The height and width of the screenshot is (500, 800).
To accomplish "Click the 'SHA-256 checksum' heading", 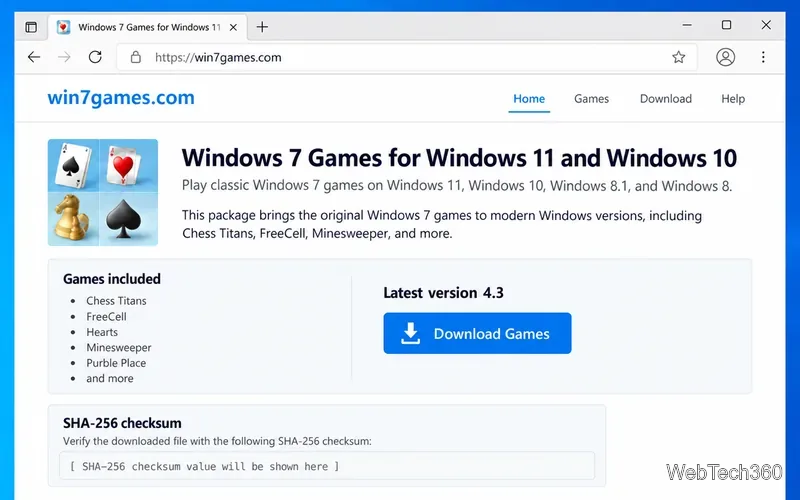I will [122, 423].
